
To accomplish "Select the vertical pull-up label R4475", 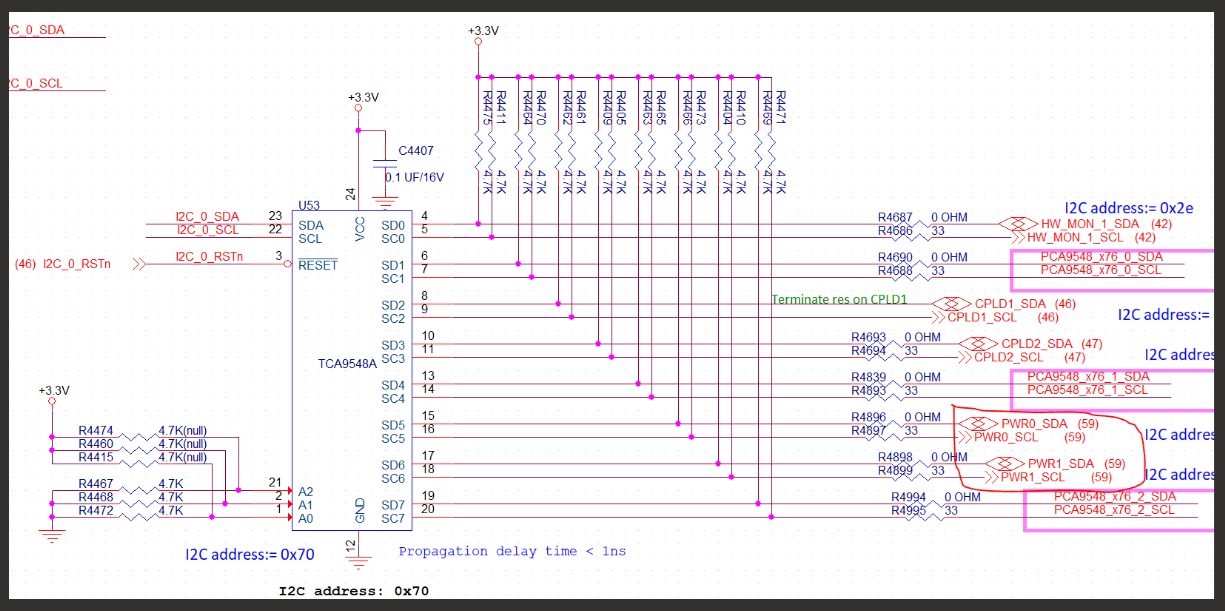I will [x=487, y=108].
